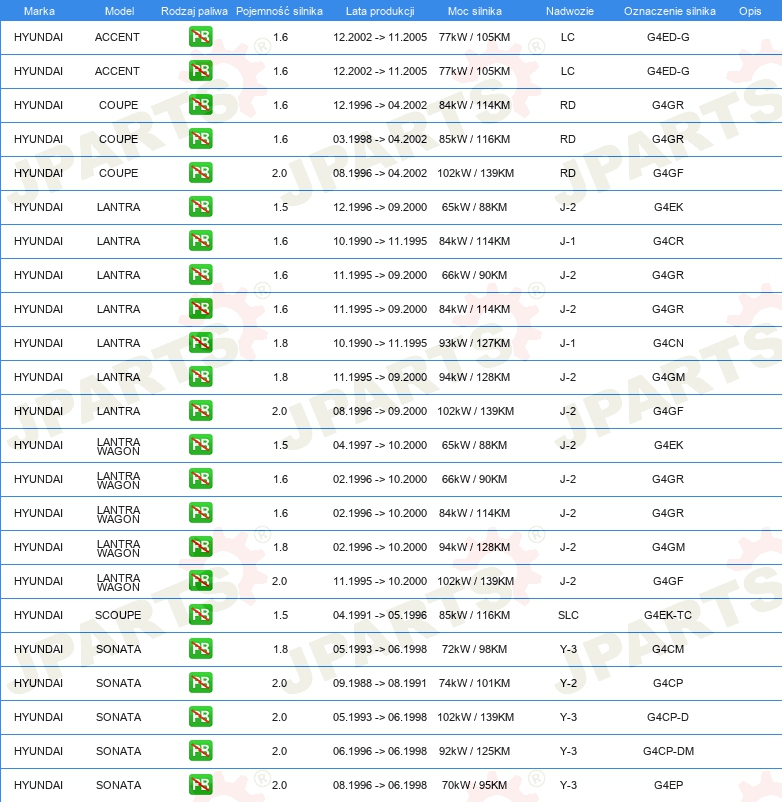Select fuel icon for LANTRA WAGON 1.8 G4GM
Image resolution: width=782 pixels, height=802 pixels.
(200, 547)
